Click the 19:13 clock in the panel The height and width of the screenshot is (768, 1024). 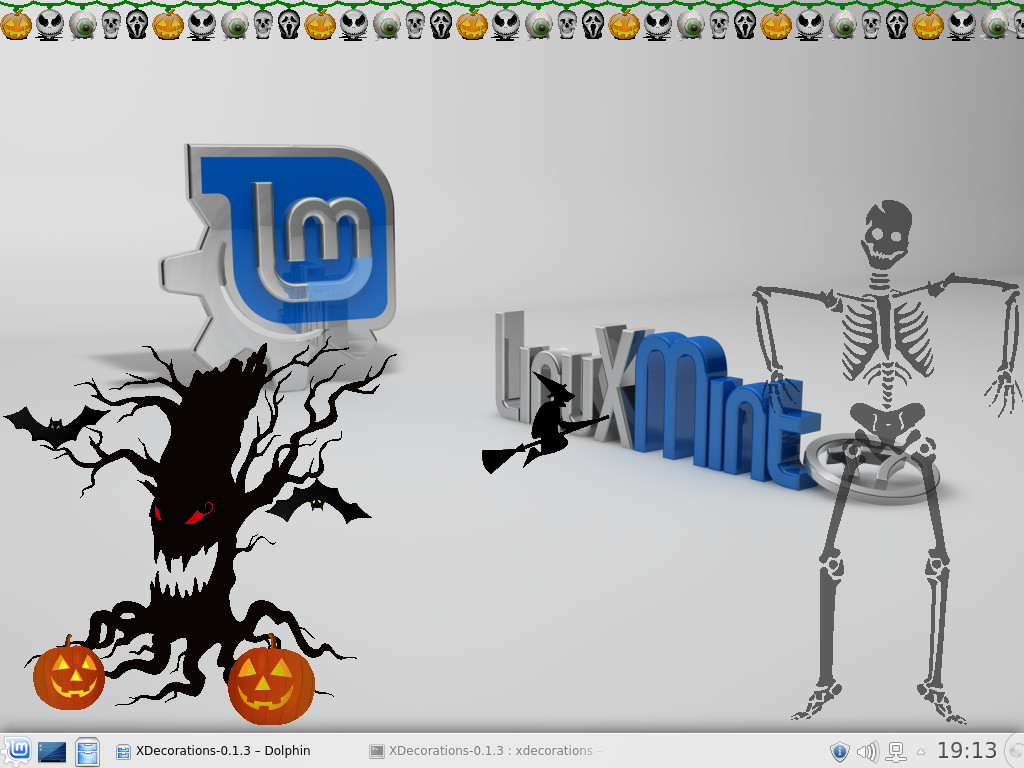[967, 751]
